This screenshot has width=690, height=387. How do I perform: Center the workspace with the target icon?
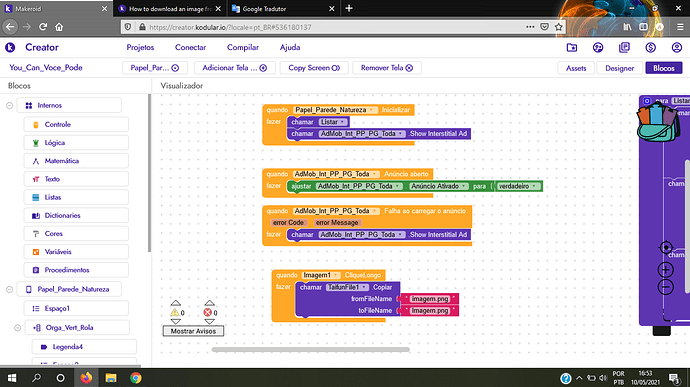666,247
